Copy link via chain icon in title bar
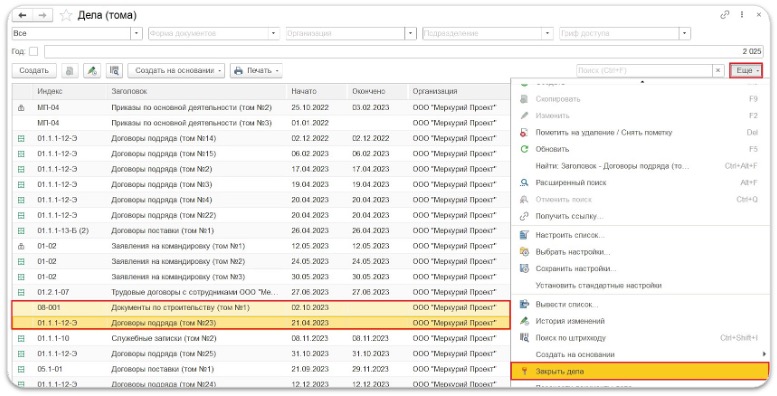 [725, 15]
